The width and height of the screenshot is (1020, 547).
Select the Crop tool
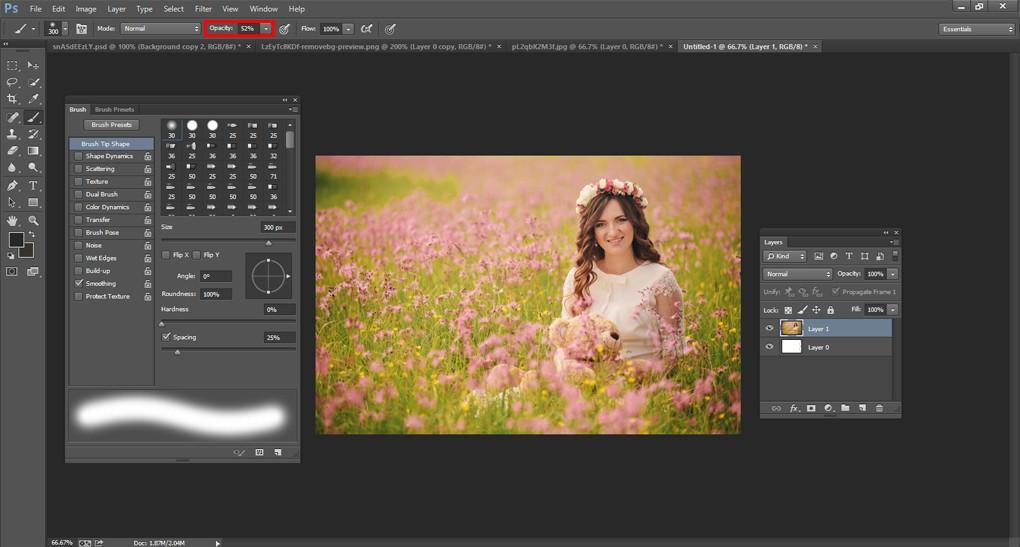coord(12,99)
